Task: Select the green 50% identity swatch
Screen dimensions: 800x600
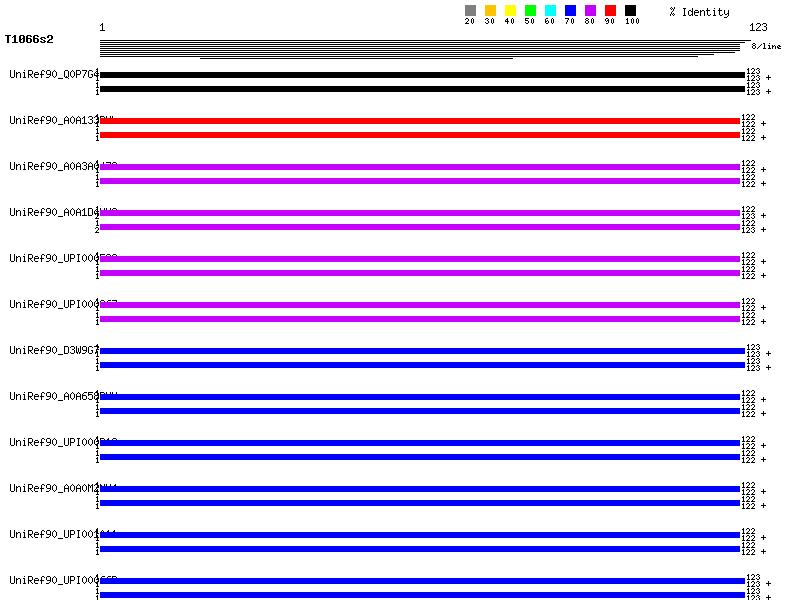Action: click(530, 11)
